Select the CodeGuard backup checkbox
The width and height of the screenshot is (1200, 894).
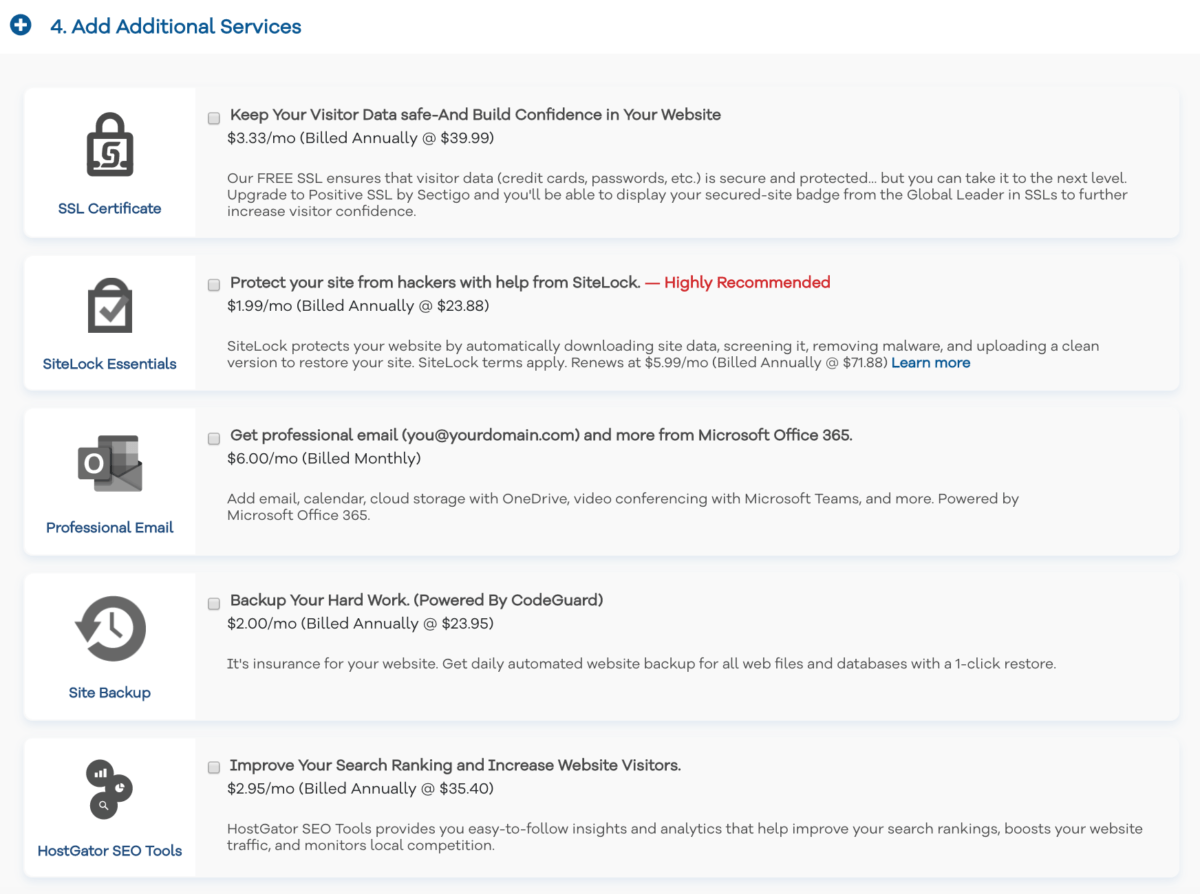click(214, 603)
